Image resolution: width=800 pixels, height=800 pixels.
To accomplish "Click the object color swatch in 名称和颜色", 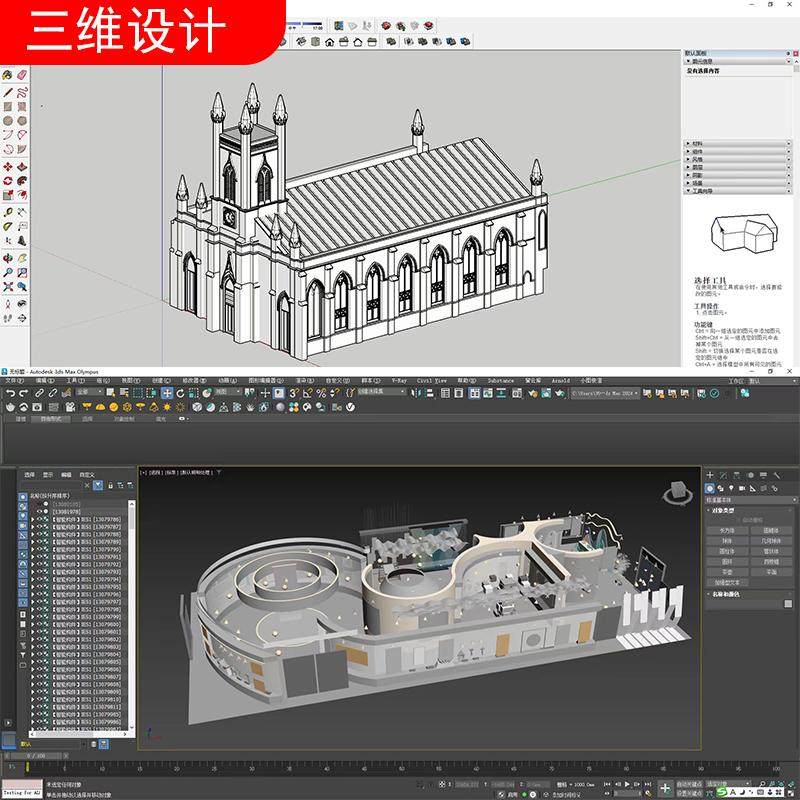I will (x=787, y=603).
